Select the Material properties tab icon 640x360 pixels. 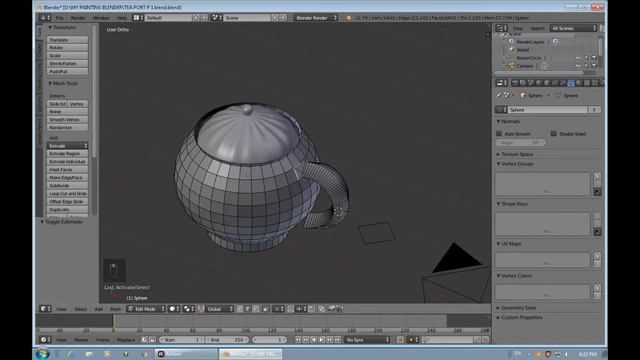[x=579, y=83]
